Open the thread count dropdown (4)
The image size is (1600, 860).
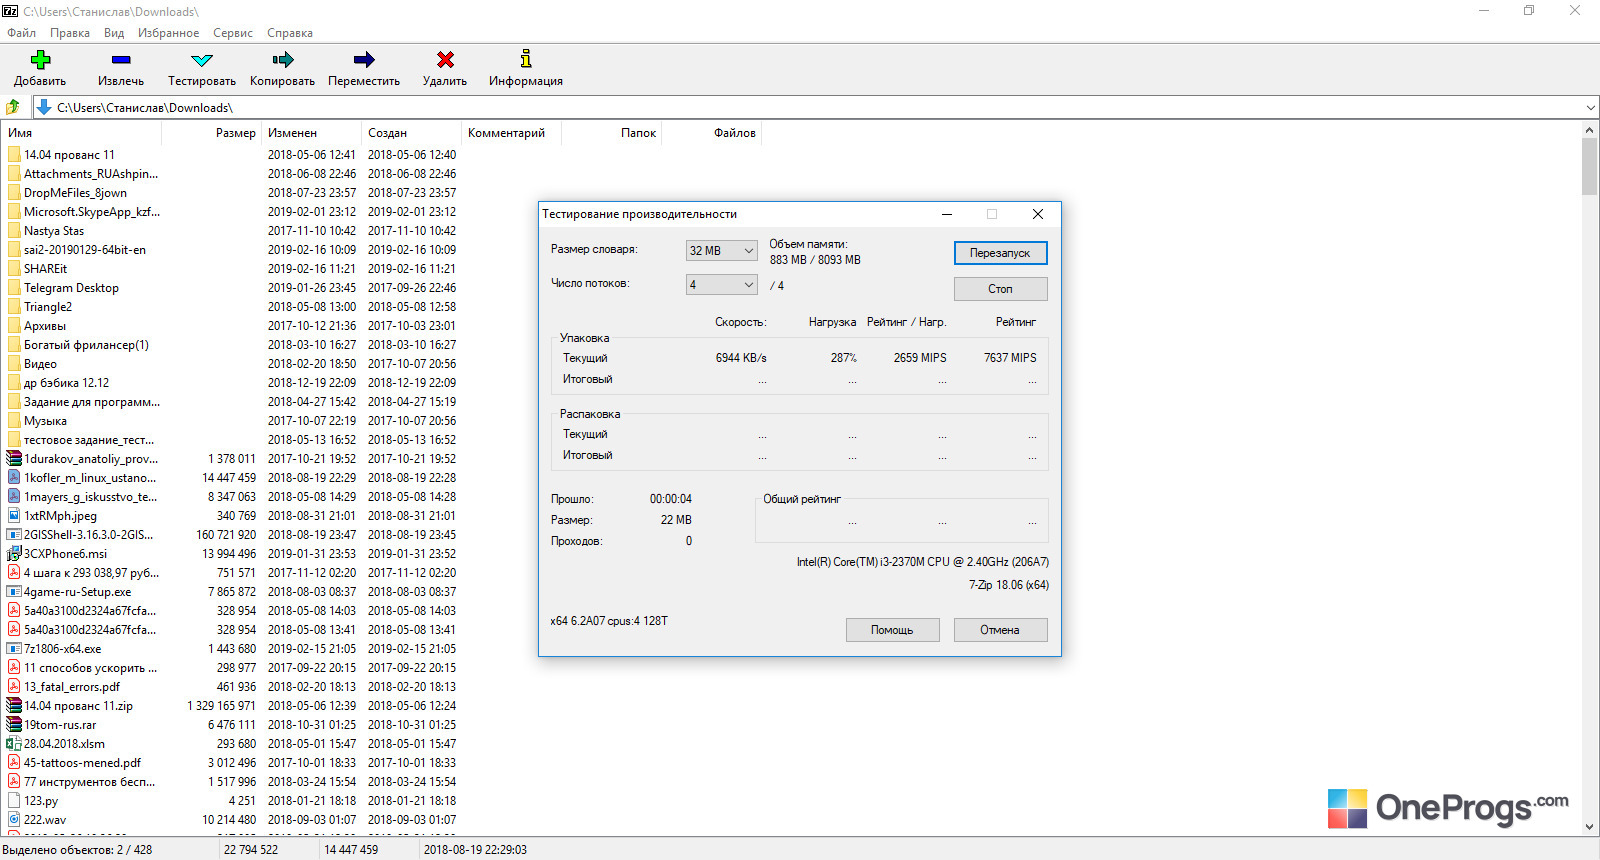[721, 285]
